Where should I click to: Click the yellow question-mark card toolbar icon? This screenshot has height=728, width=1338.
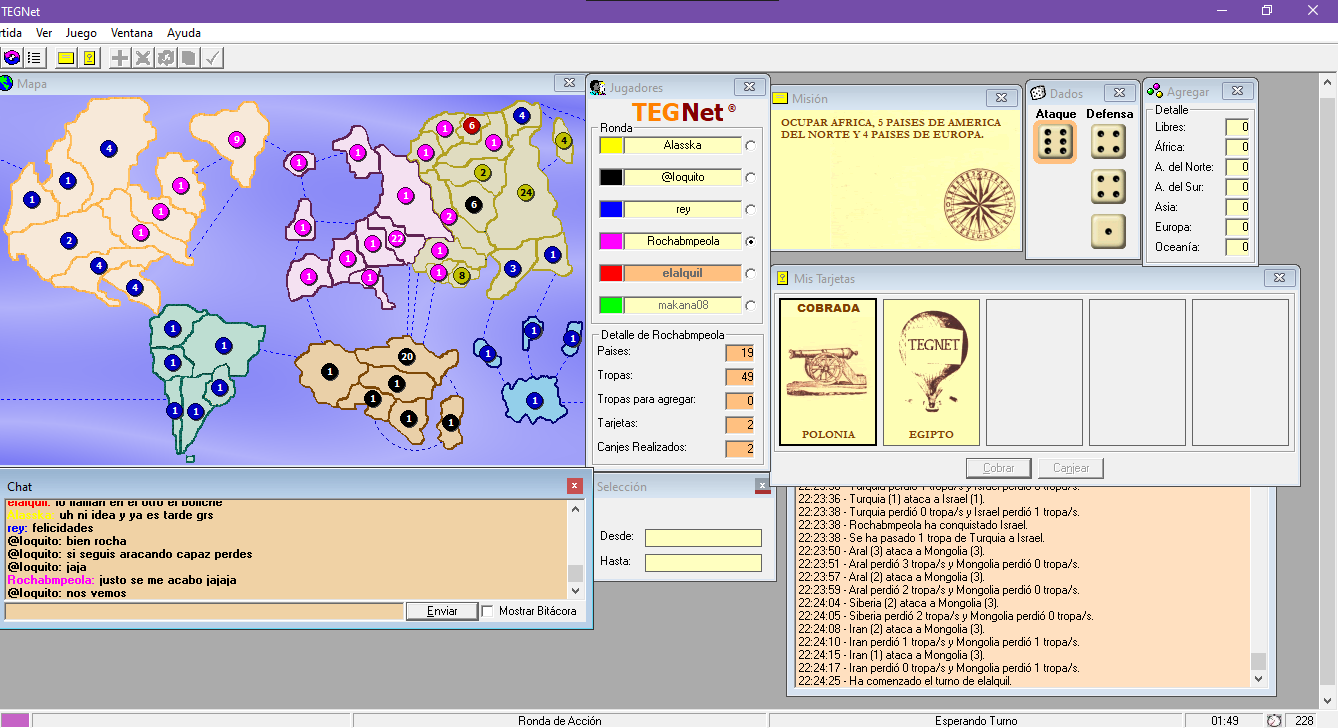click(89, 58)
